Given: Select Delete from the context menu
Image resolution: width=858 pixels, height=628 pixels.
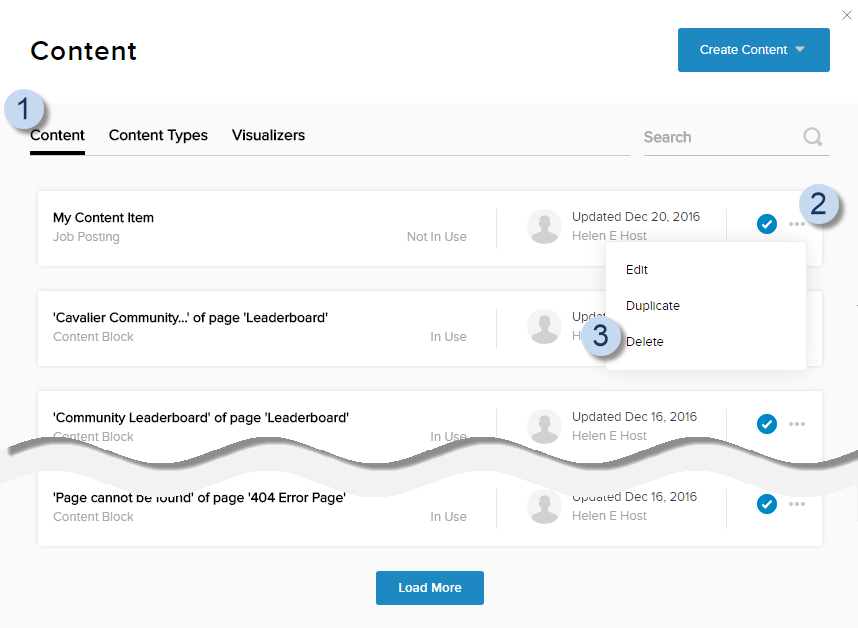Looking at the screenshot, I should pos(645,342).
